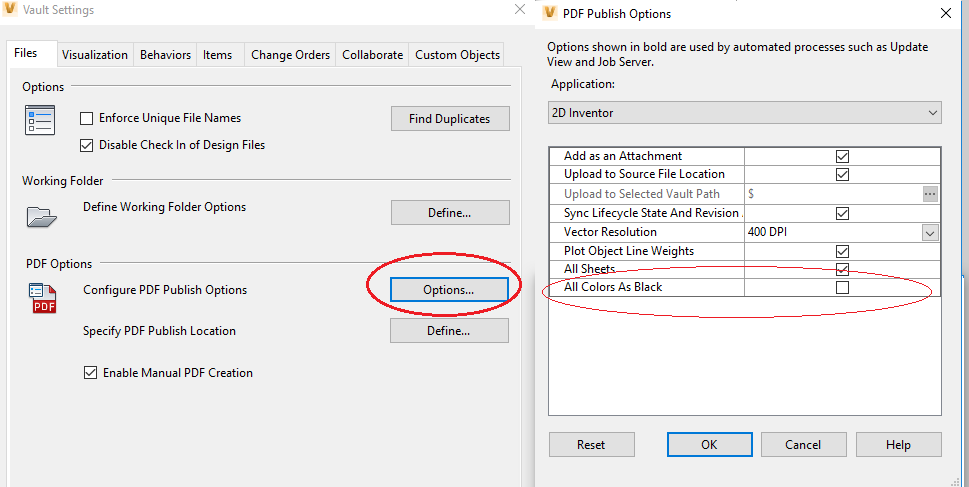Viewport: 969px width, 487px height.
Task: Open the Change Orders tab
Action: coord(290,55)
